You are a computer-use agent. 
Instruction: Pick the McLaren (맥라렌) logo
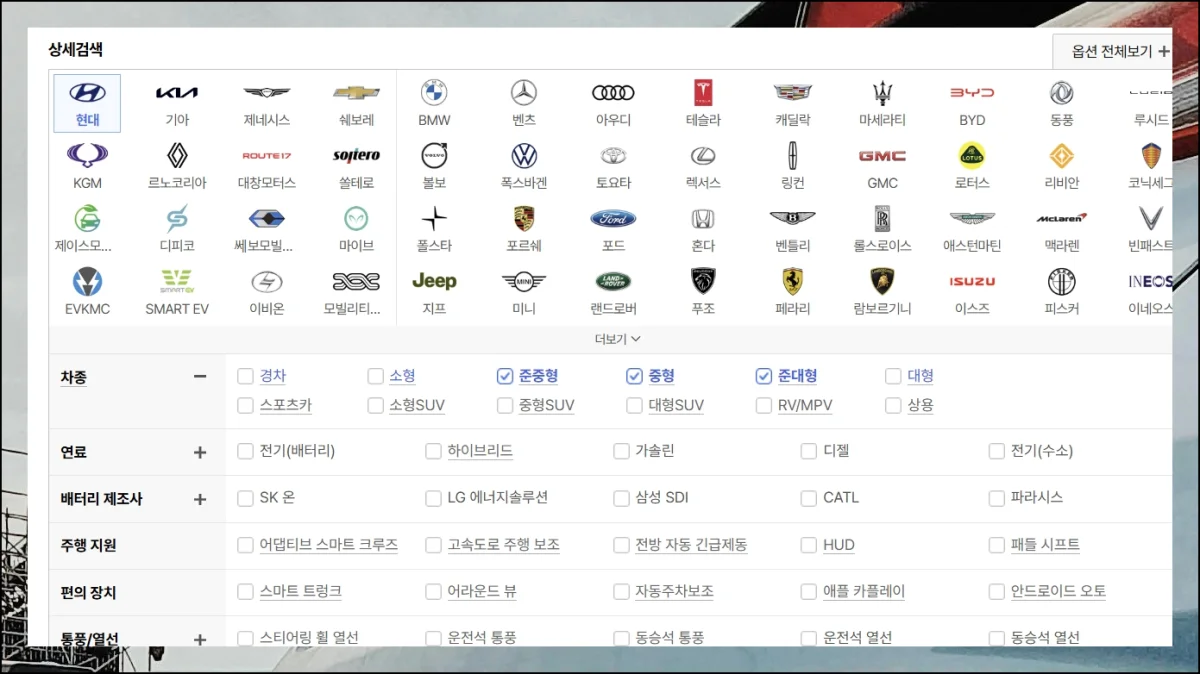click(1061, 218)
